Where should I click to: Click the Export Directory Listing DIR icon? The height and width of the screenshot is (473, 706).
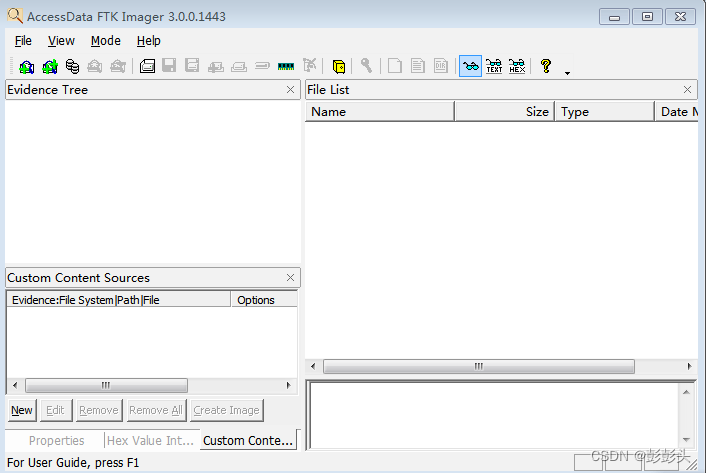441,66
